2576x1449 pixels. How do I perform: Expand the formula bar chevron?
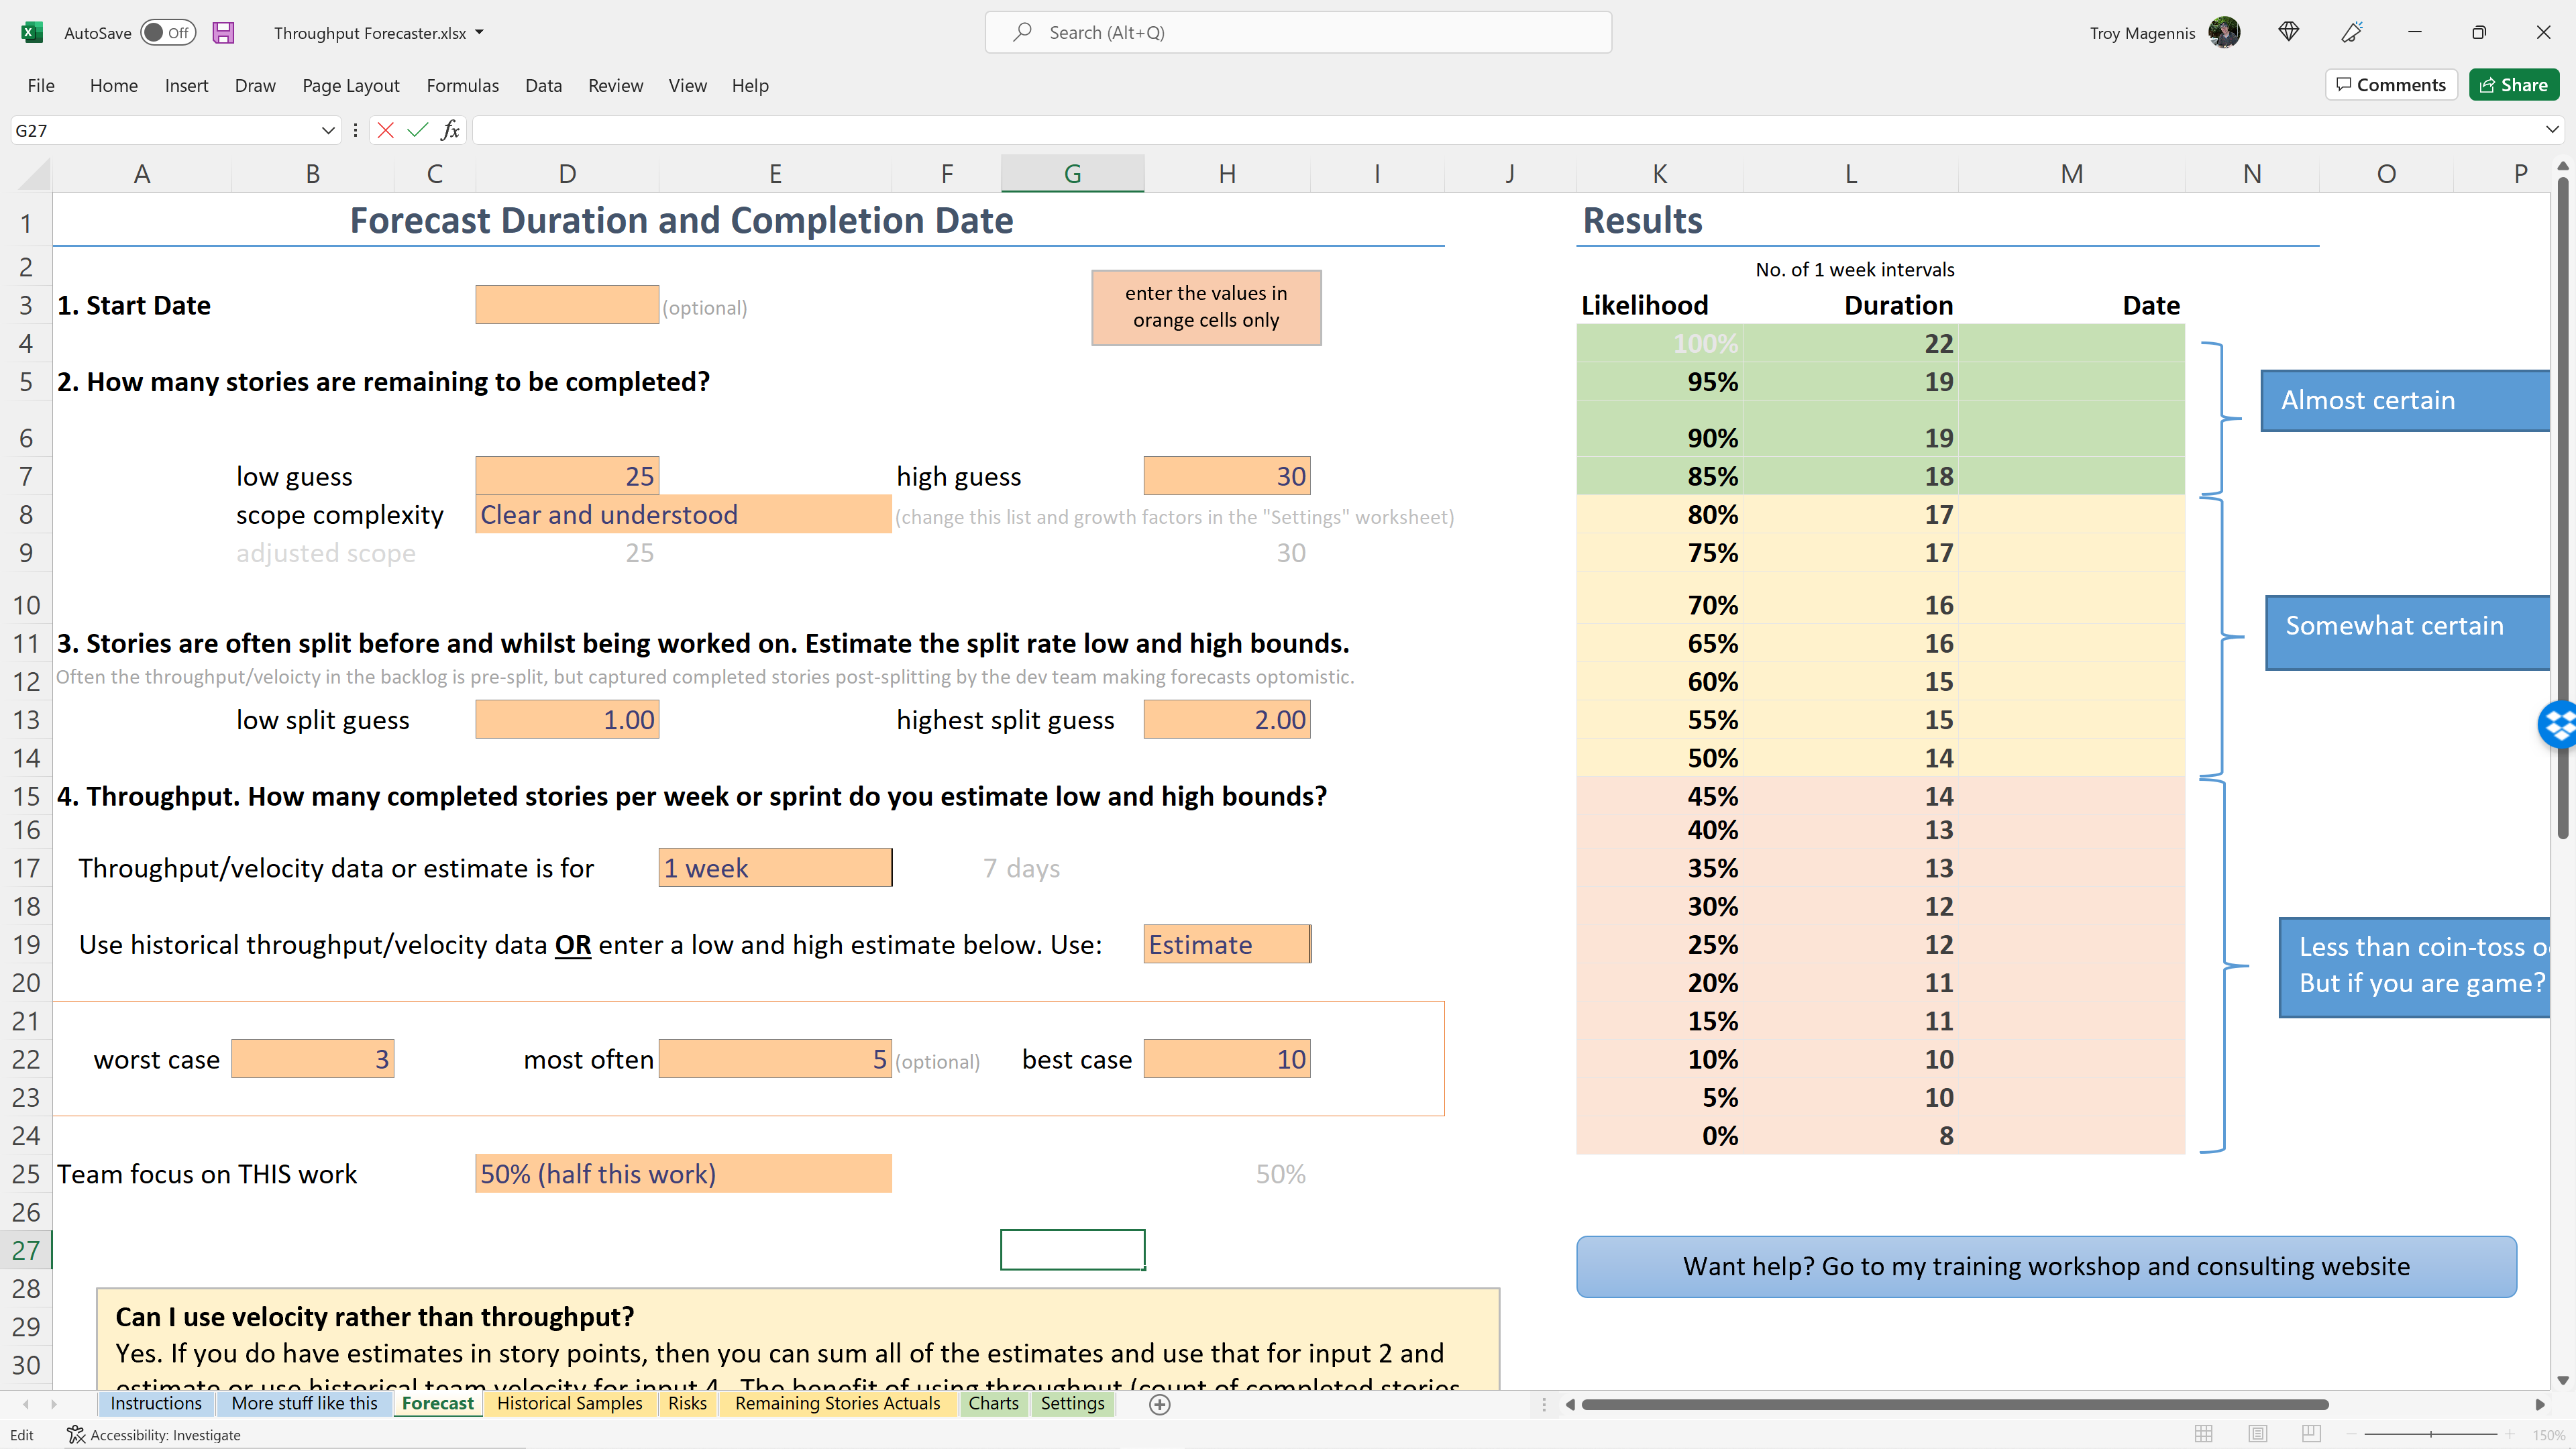(2551, 130)
